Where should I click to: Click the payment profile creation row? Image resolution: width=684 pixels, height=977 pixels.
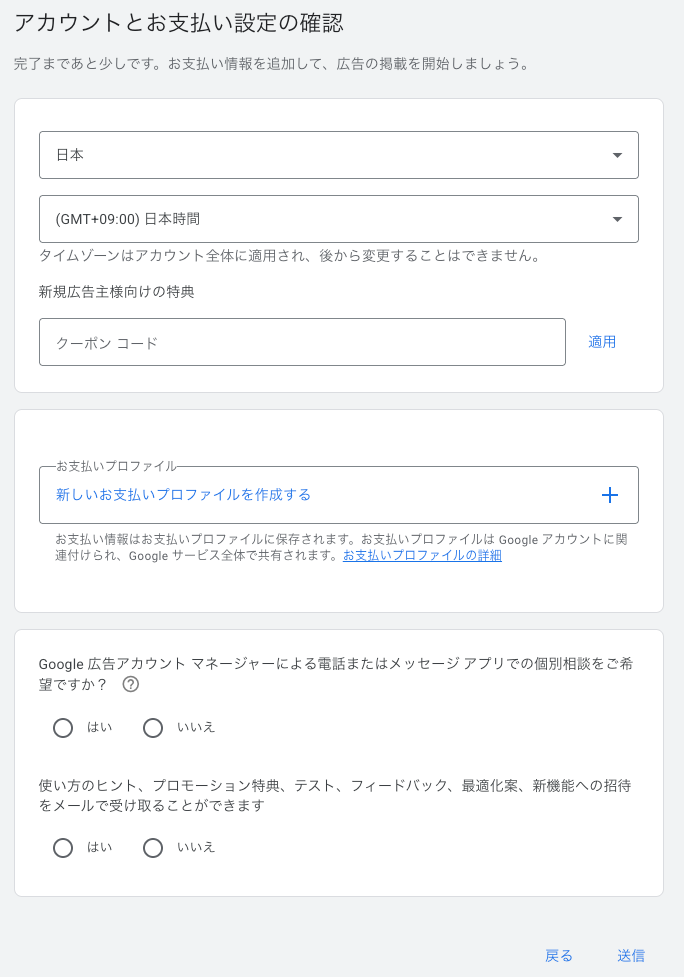pyautogui.click(x=338, y=495)
